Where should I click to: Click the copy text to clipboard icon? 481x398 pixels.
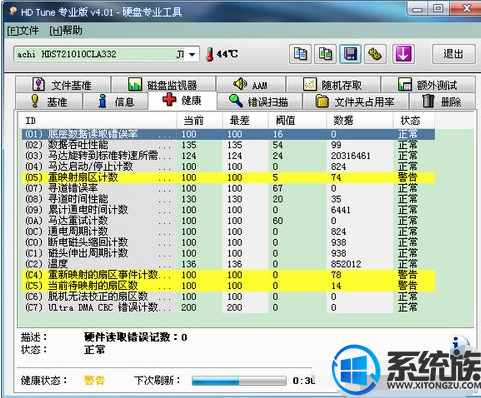(300, 54)
